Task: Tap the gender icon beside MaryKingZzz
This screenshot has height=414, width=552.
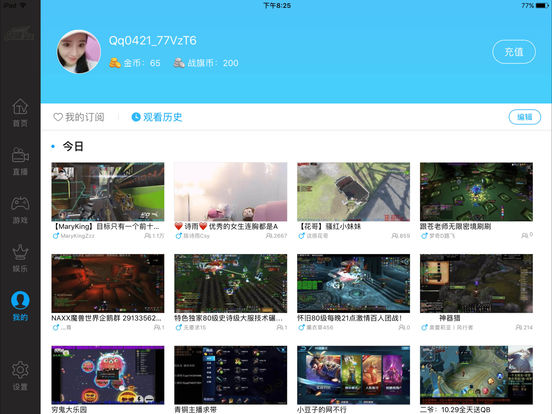Action: [56, 236]
